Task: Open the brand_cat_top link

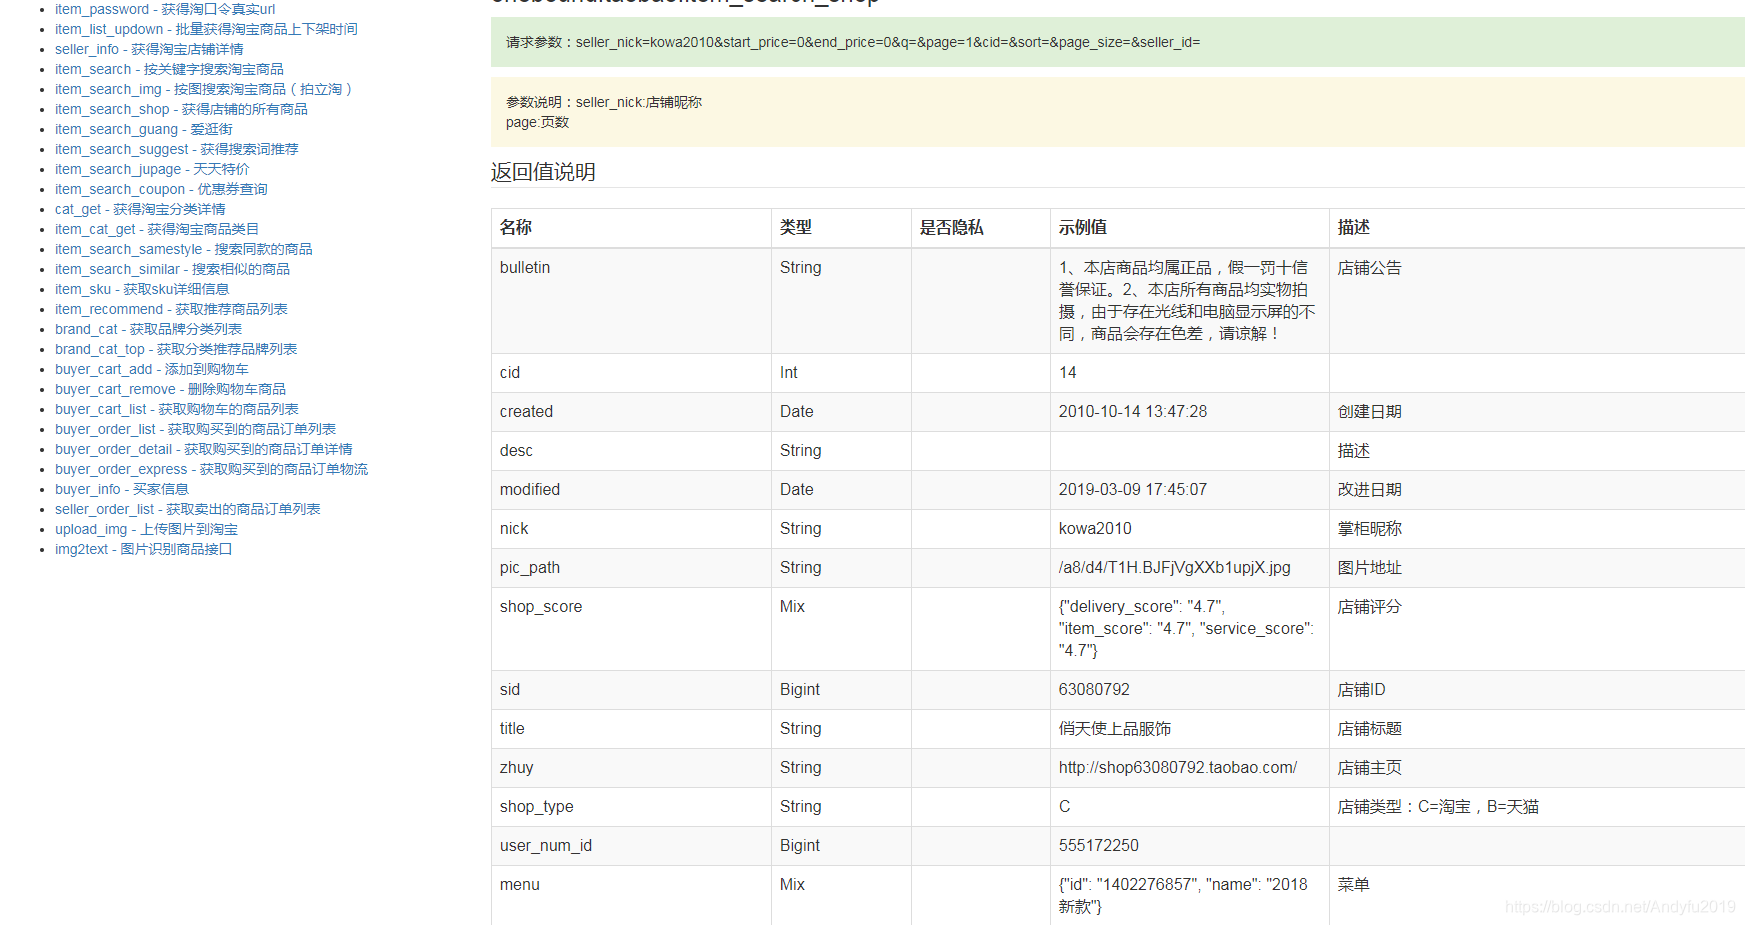Action: pyautogui.click(x=176, y=349)
